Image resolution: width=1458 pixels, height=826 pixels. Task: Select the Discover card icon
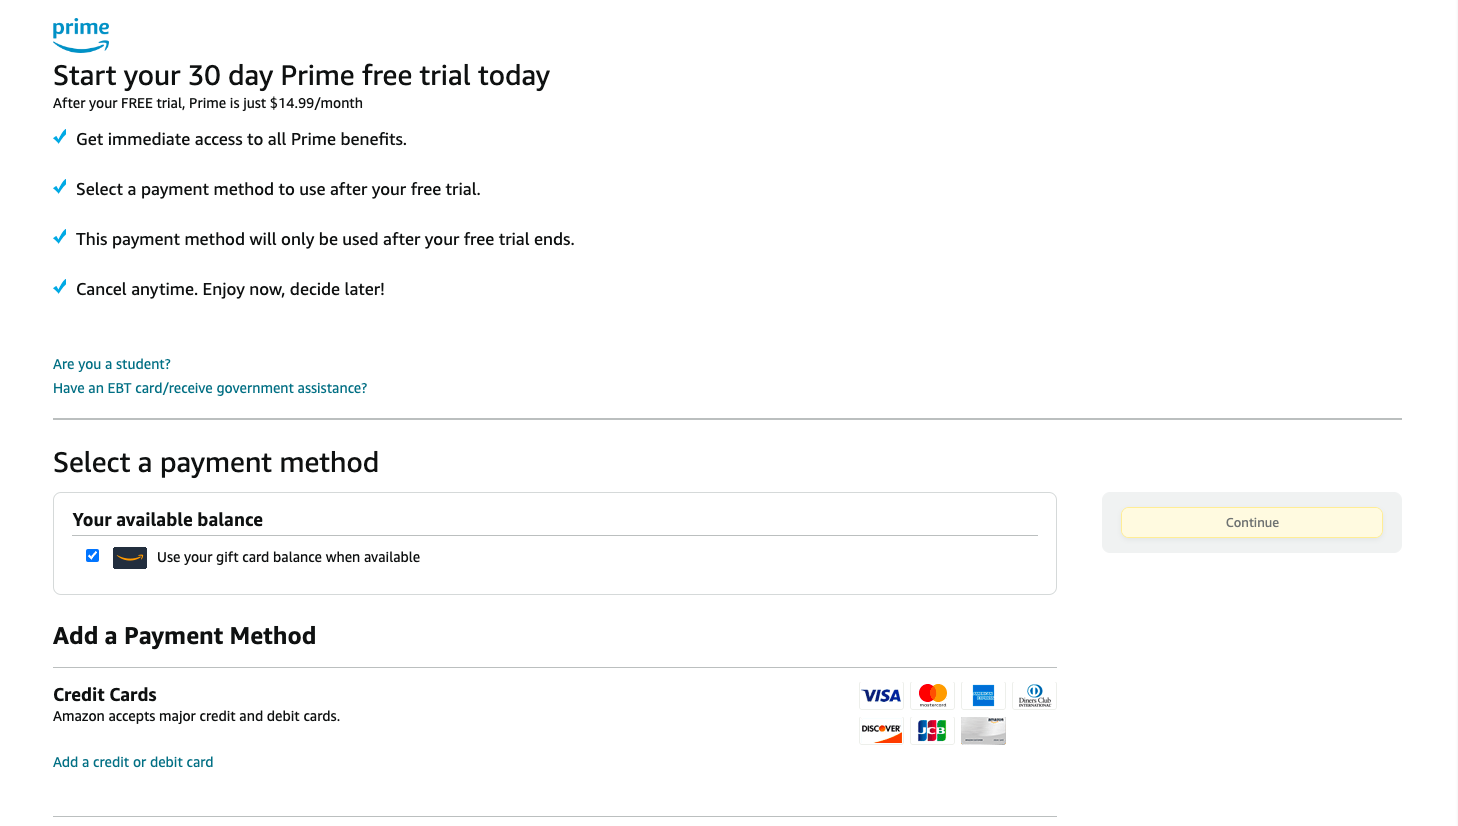click(881, 731)
